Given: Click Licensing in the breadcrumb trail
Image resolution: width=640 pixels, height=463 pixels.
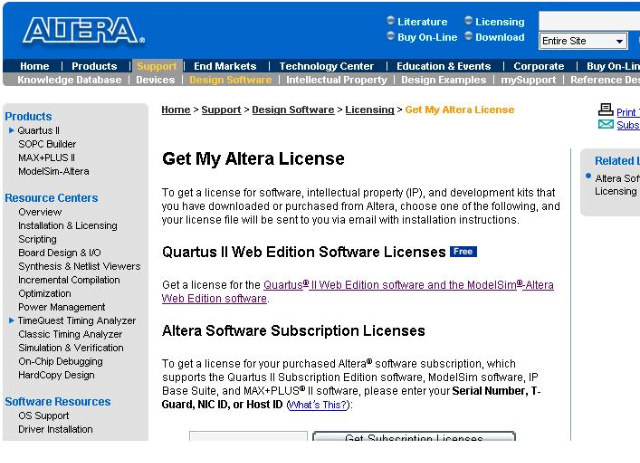Looking at the screenshot, I should (x=370, y=110).
